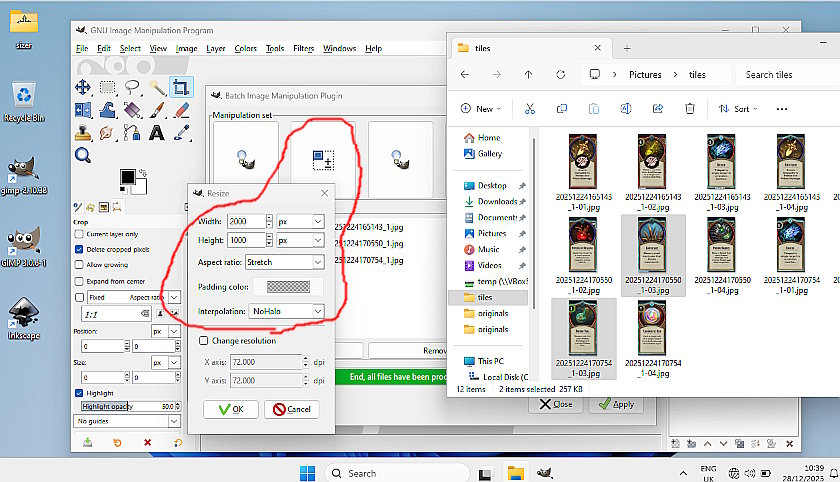Select the Crop tool in toolbox

(x=181, y=87)
